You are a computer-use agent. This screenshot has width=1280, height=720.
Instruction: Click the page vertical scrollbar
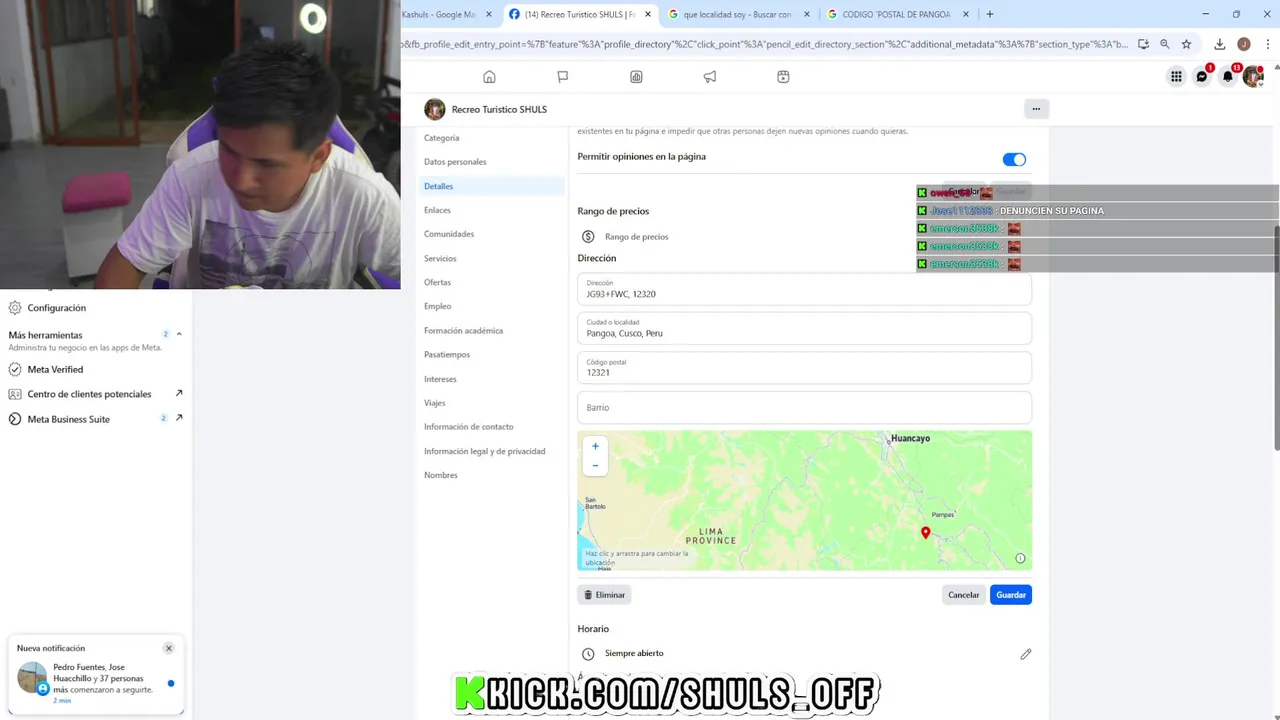point(1276,337)
